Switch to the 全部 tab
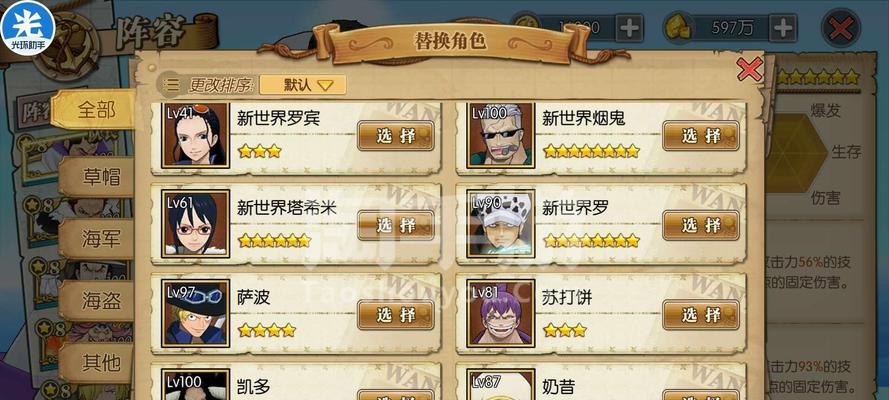The height and width of the screenshot is (400, 889). click(x=95, y=110)
